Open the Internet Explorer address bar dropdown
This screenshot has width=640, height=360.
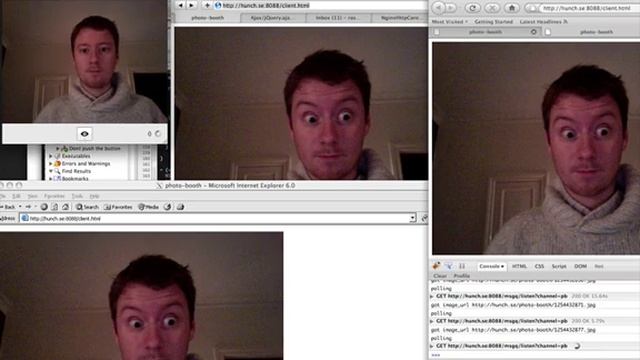click(x=413, y=218)
